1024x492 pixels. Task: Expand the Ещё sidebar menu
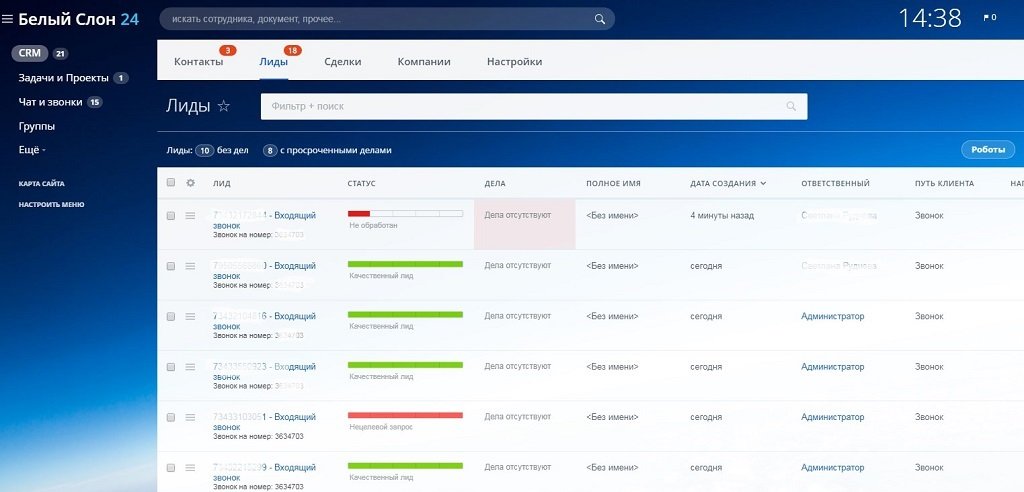(x=32, y=150)
